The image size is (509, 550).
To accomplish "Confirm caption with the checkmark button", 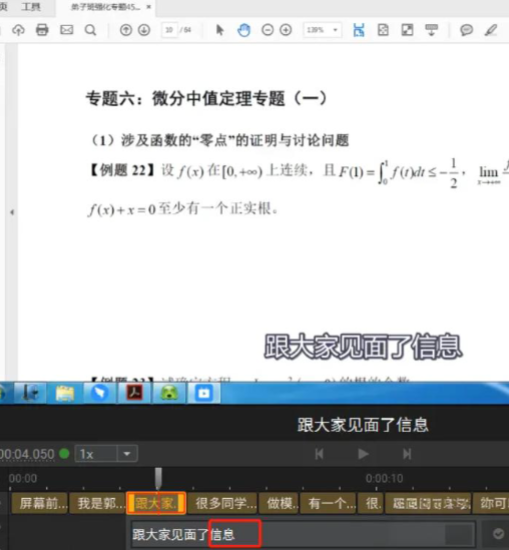I will (x=498, y=534).
